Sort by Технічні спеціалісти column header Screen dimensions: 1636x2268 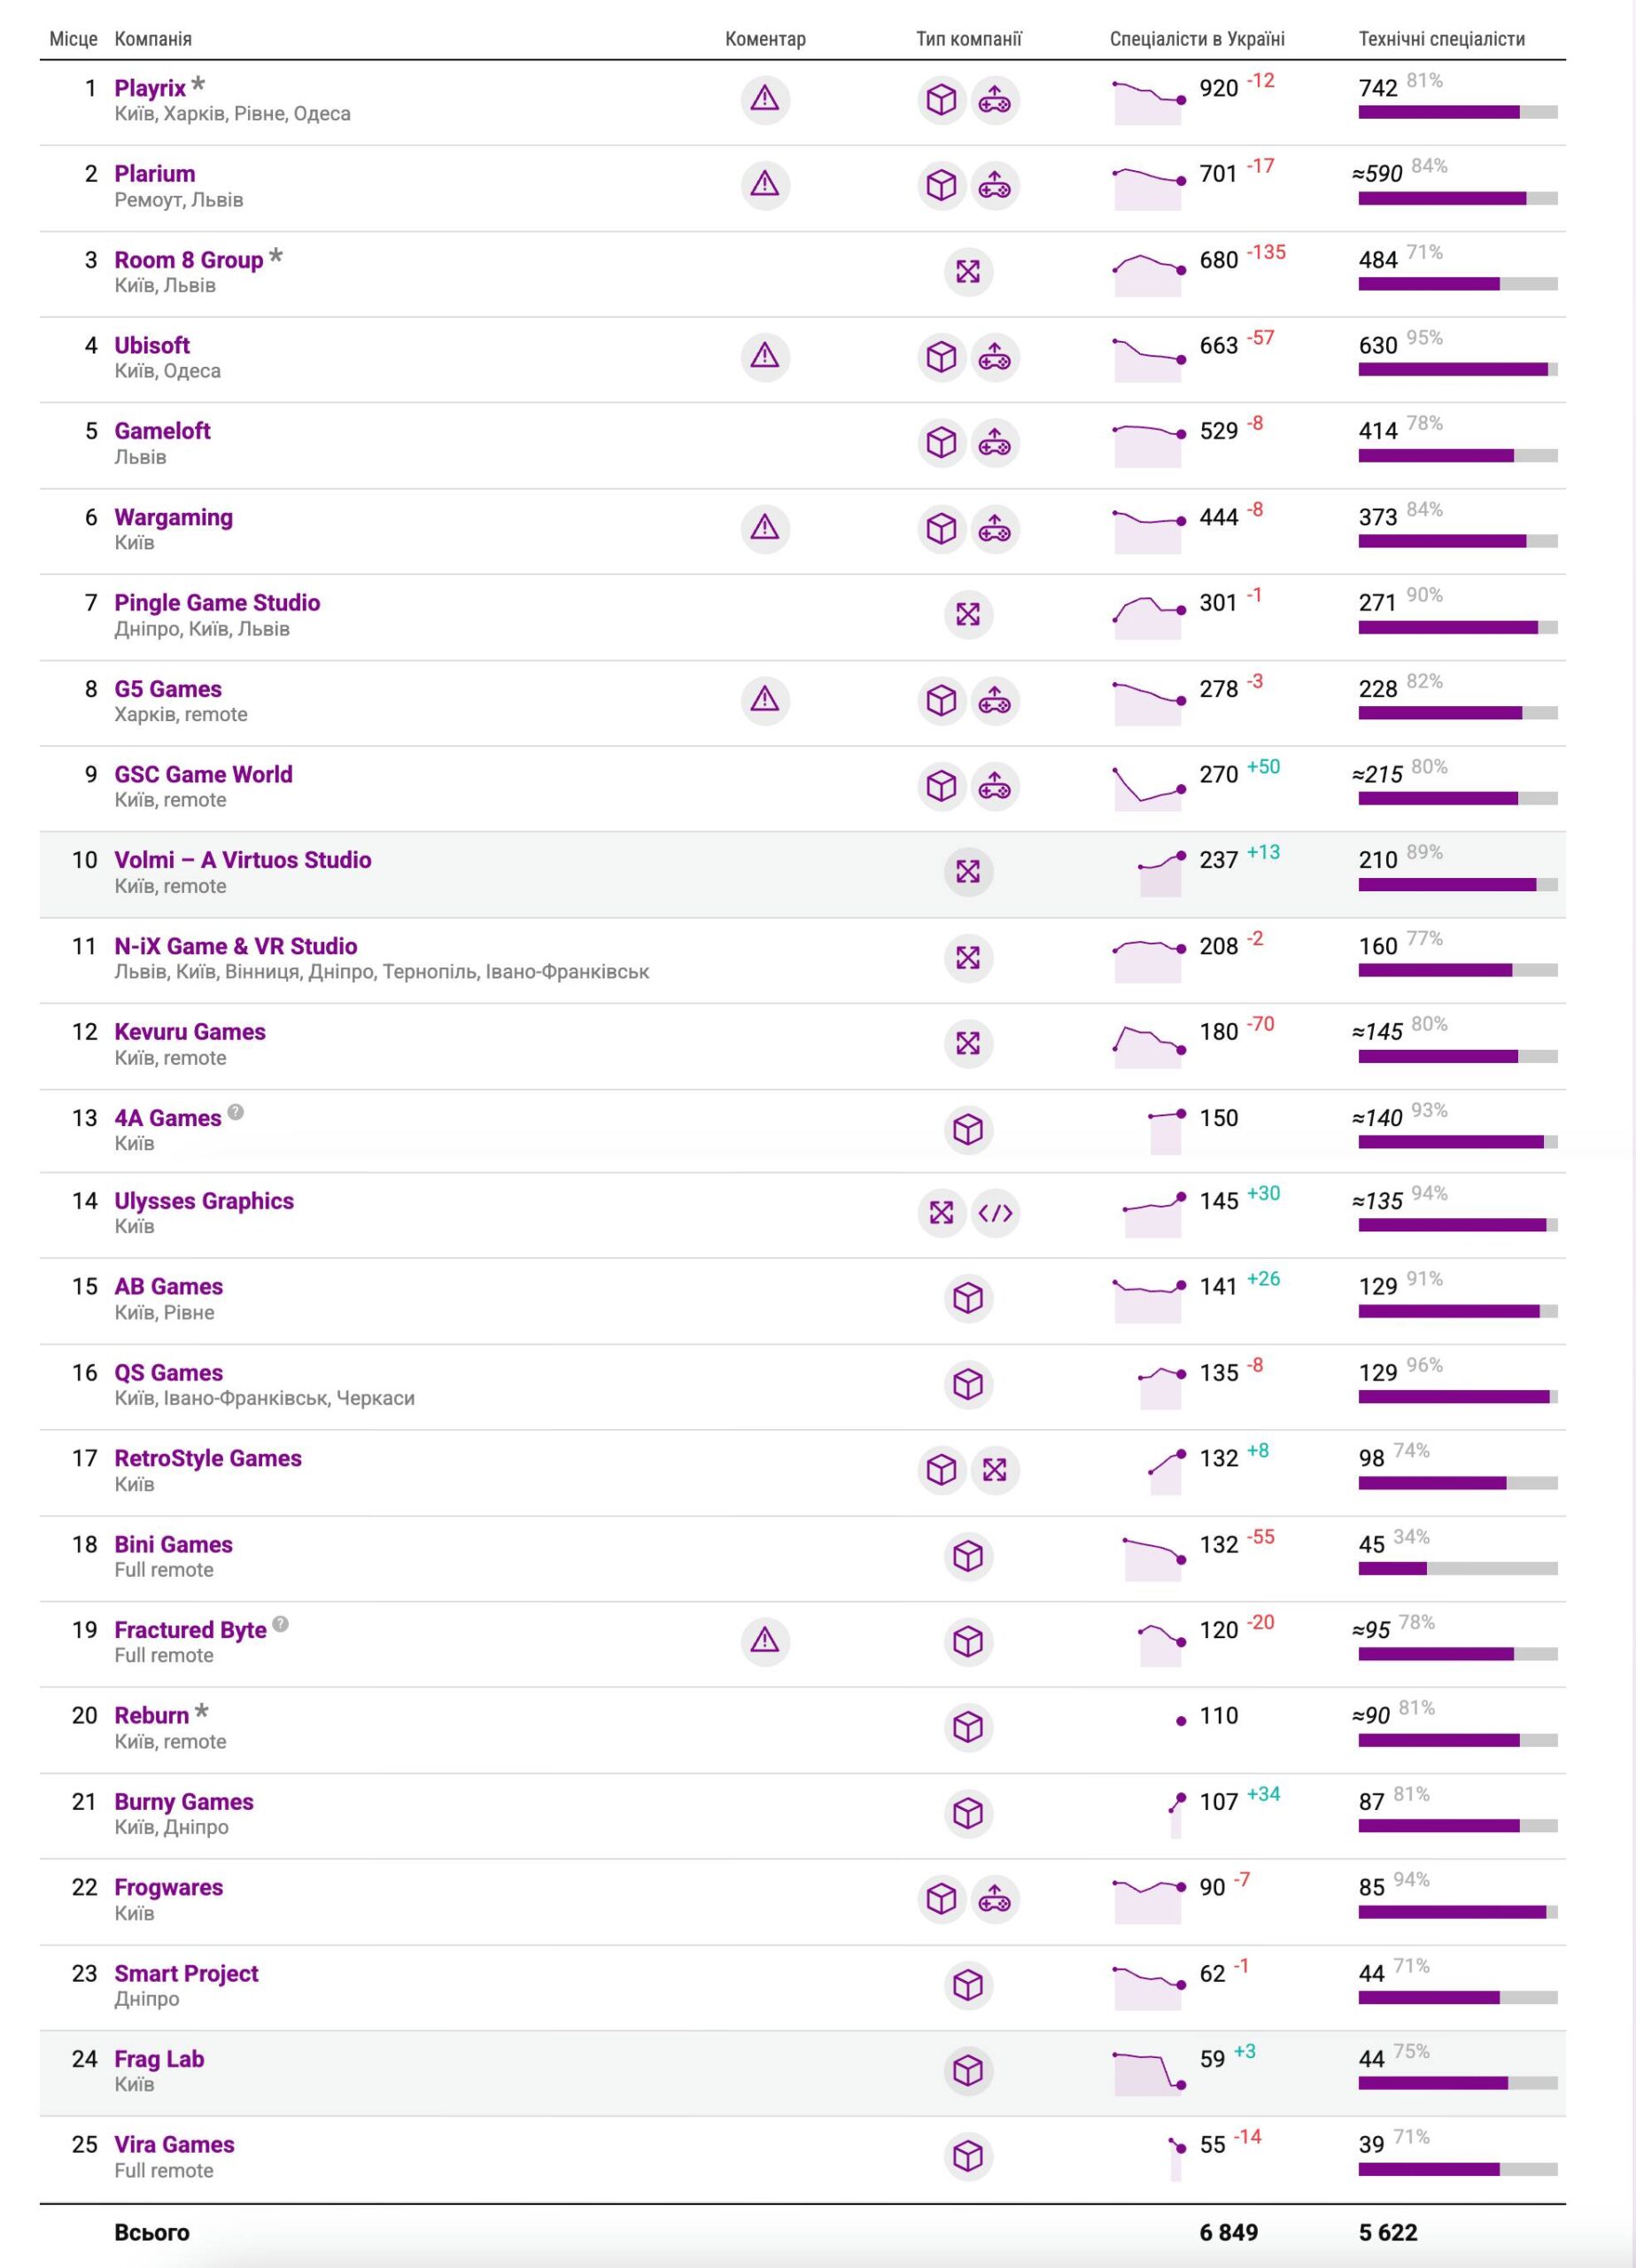(x=1441, y=39)
